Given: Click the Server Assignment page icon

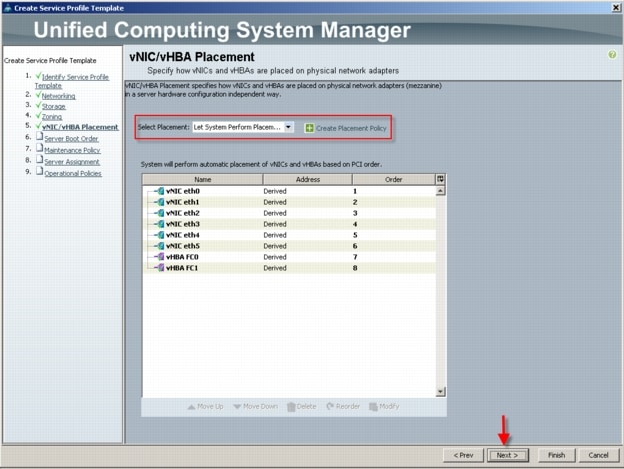Looking at the screenshot, I should click(39, 159).
